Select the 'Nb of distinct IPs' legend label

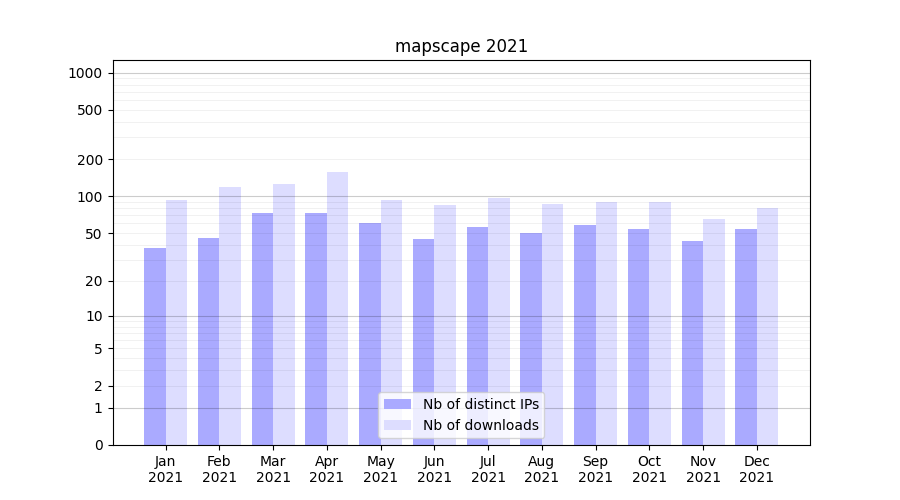[x=480, y=404]
